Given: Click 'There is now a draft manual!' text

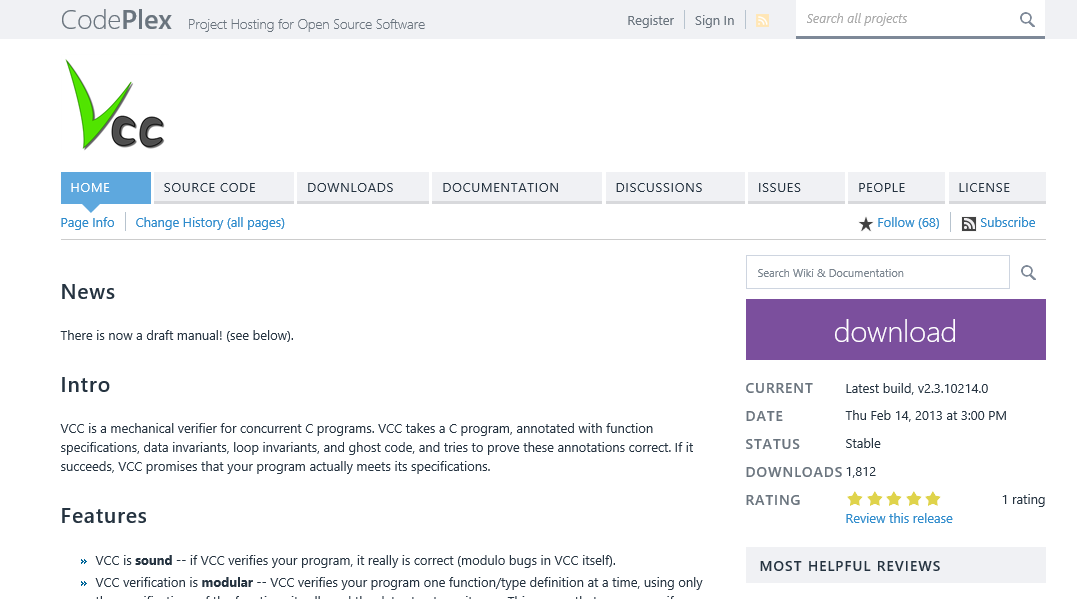Looking at the screenshot, I should click(141, 336).
